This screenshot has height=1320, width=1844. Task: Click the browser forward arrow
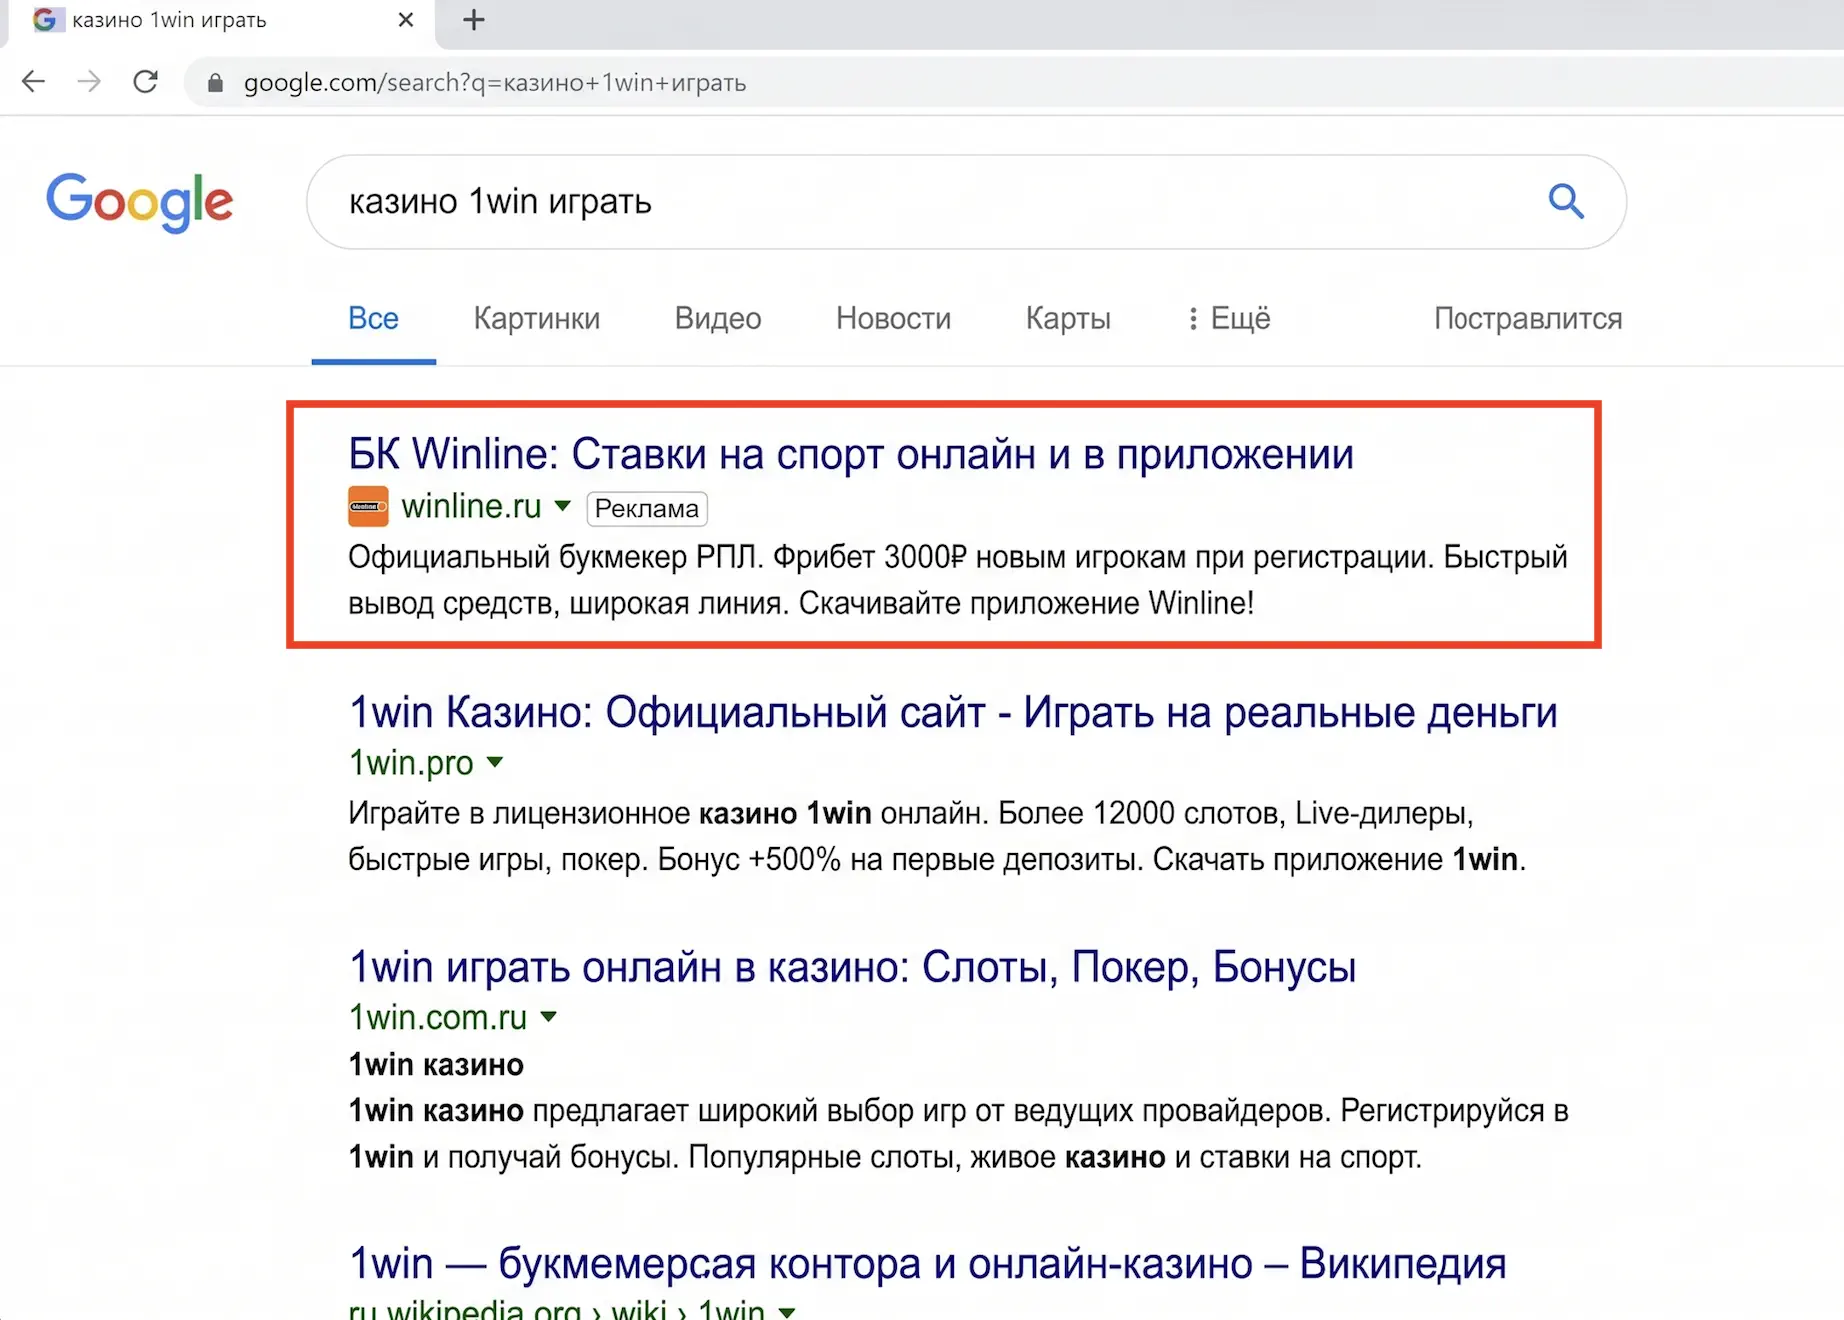point(89,81)
